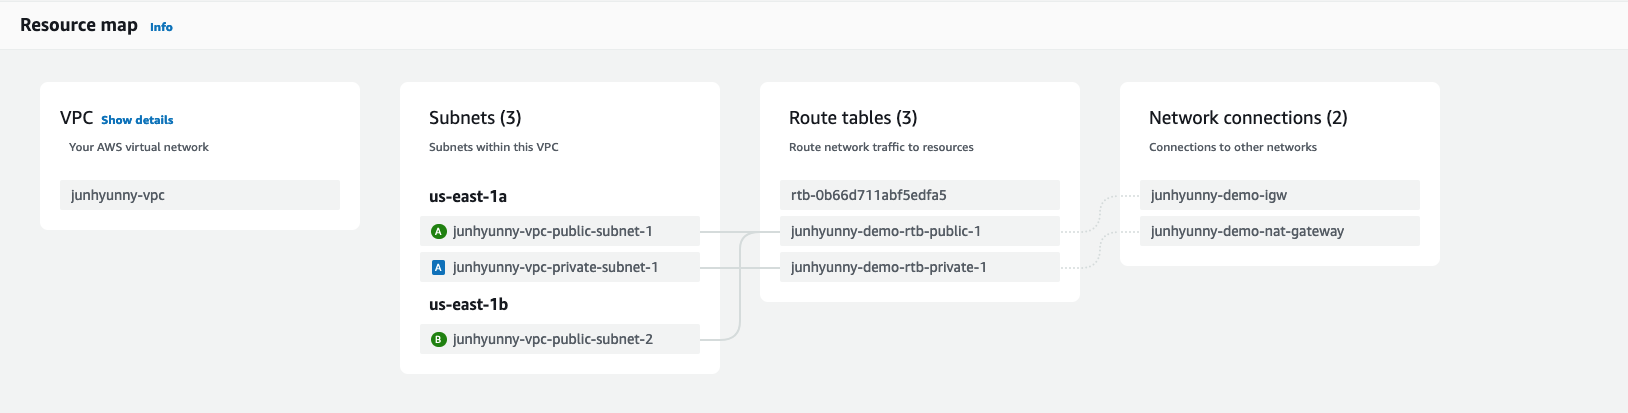Select subnet junhyunny-vpc-public-subnet-2
Viewport: 1628px width, 413px height.
560,339
